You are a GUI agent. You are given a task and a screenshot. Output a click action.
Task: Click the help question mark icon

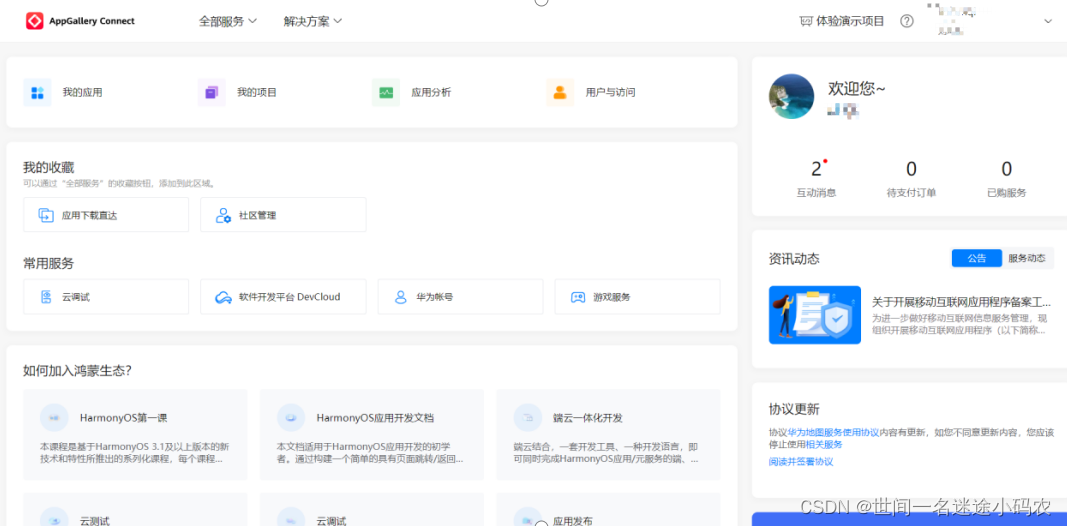pos(907,21)
